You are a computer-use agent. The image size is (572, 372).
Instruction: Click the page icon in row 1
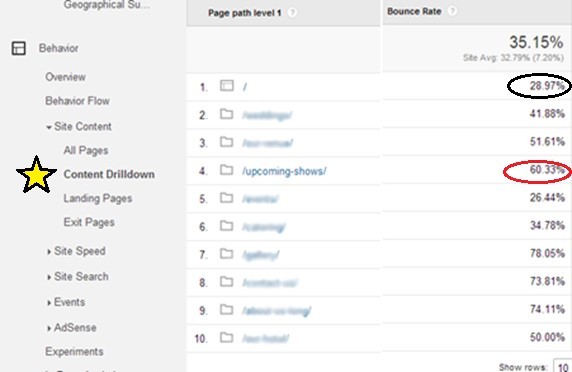click(227, 86)
